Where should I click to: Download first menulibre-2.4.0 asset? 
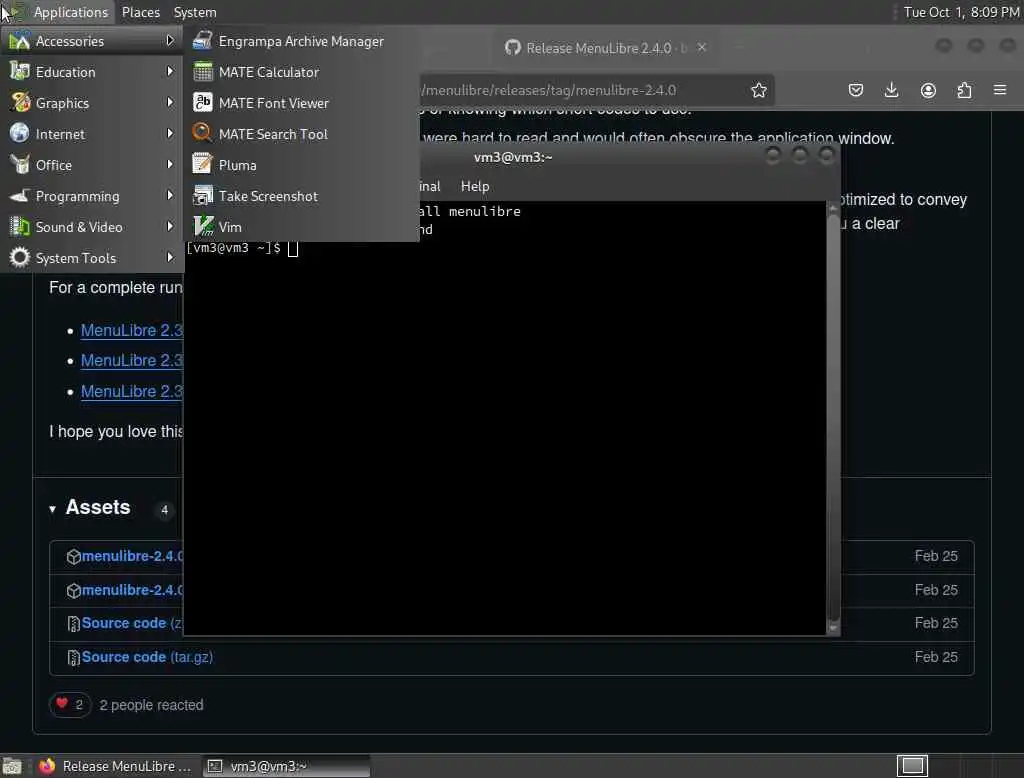132,556
